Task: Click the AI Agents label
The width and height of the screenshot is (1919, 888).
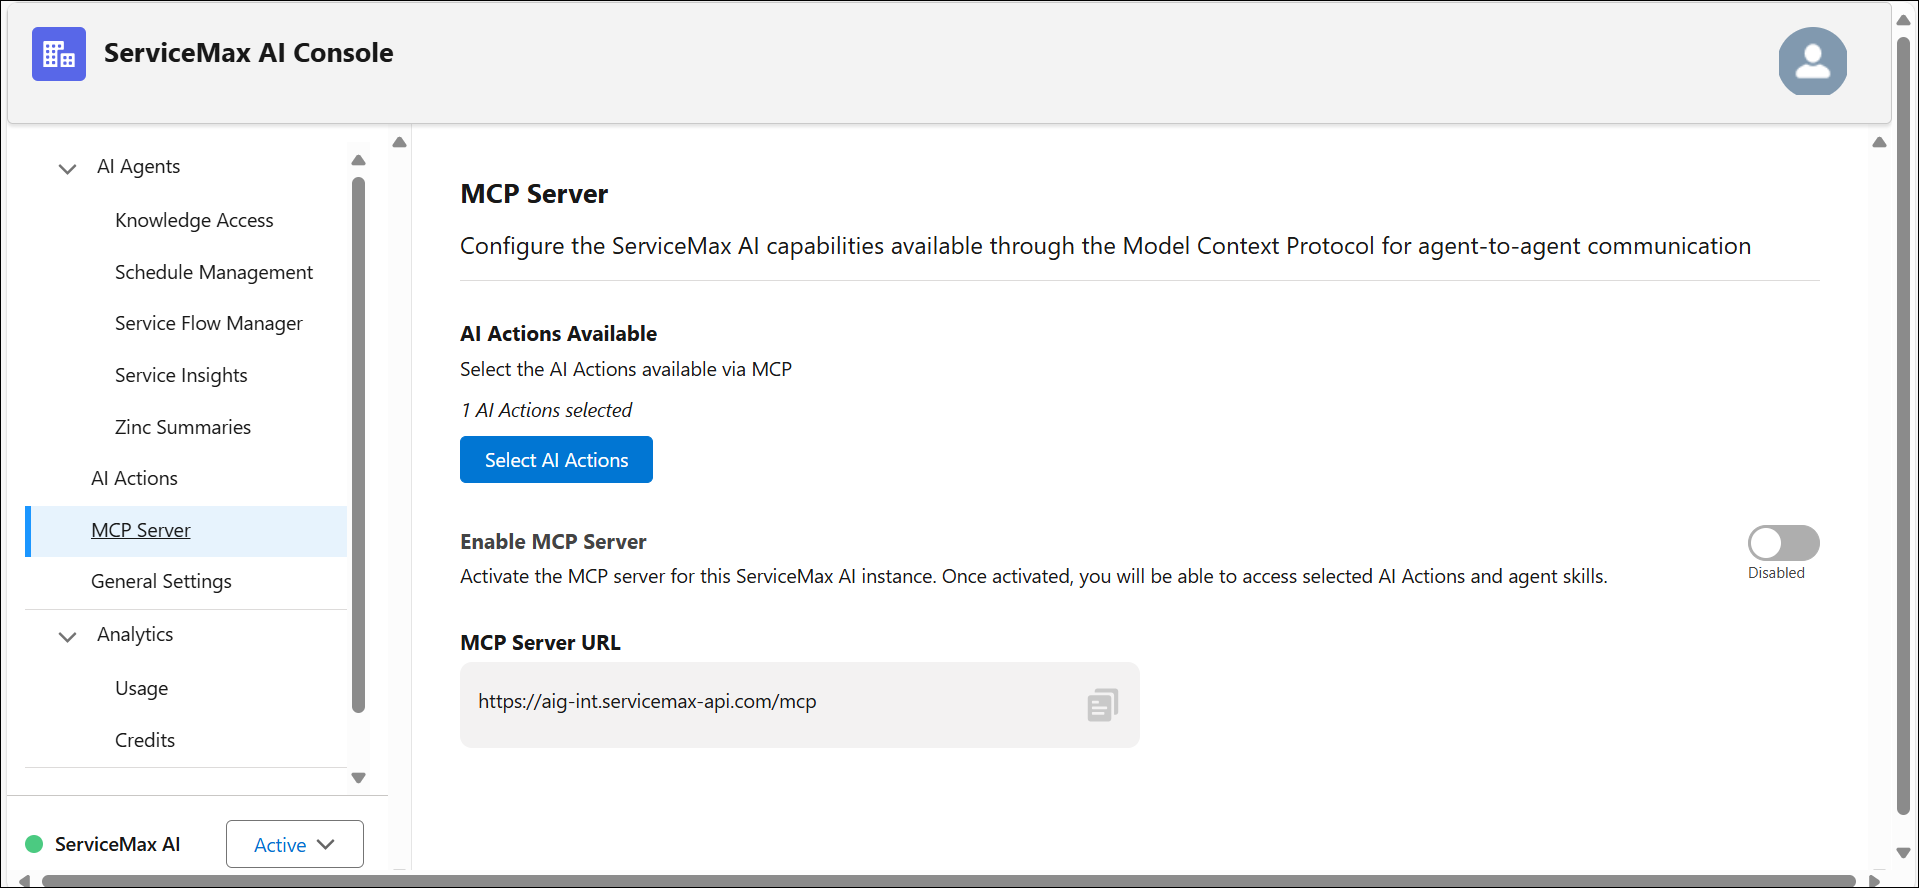Action: 138,166
